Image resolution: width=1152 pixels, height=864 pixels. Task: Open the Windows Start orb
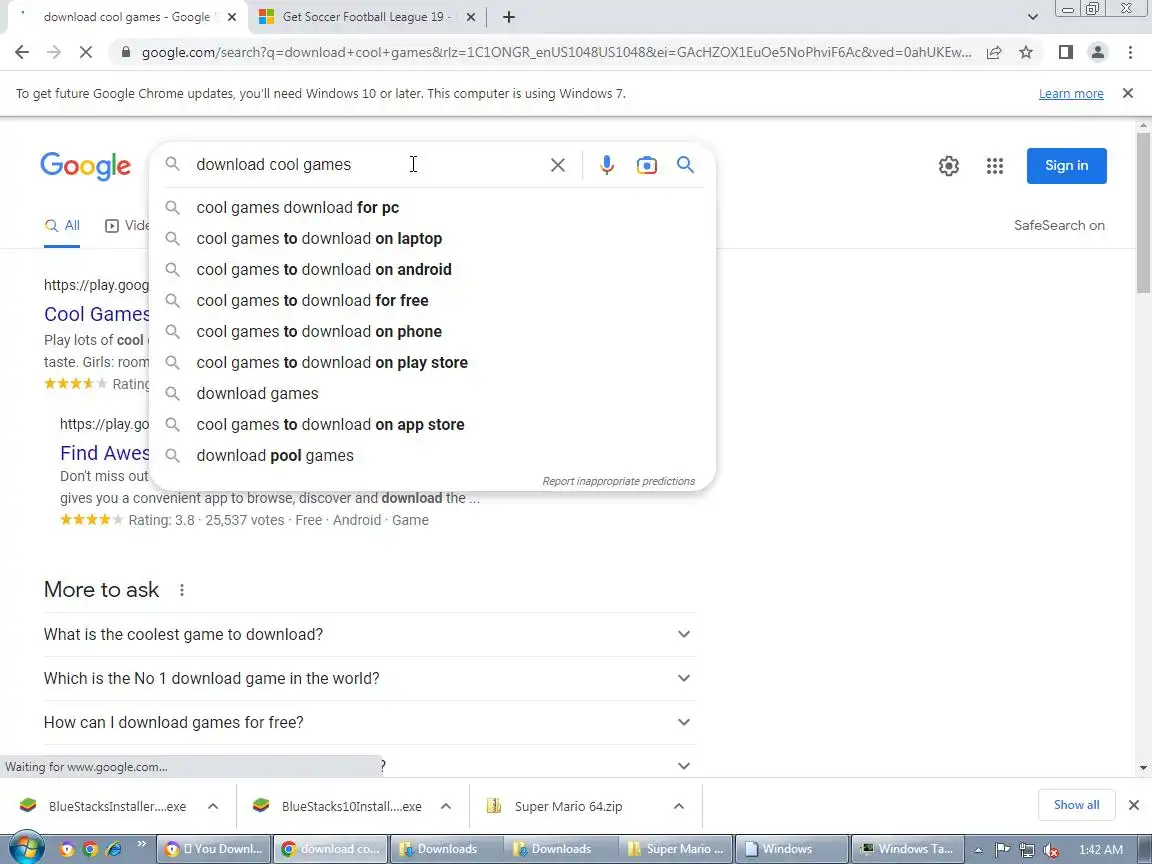coord(25,849)
